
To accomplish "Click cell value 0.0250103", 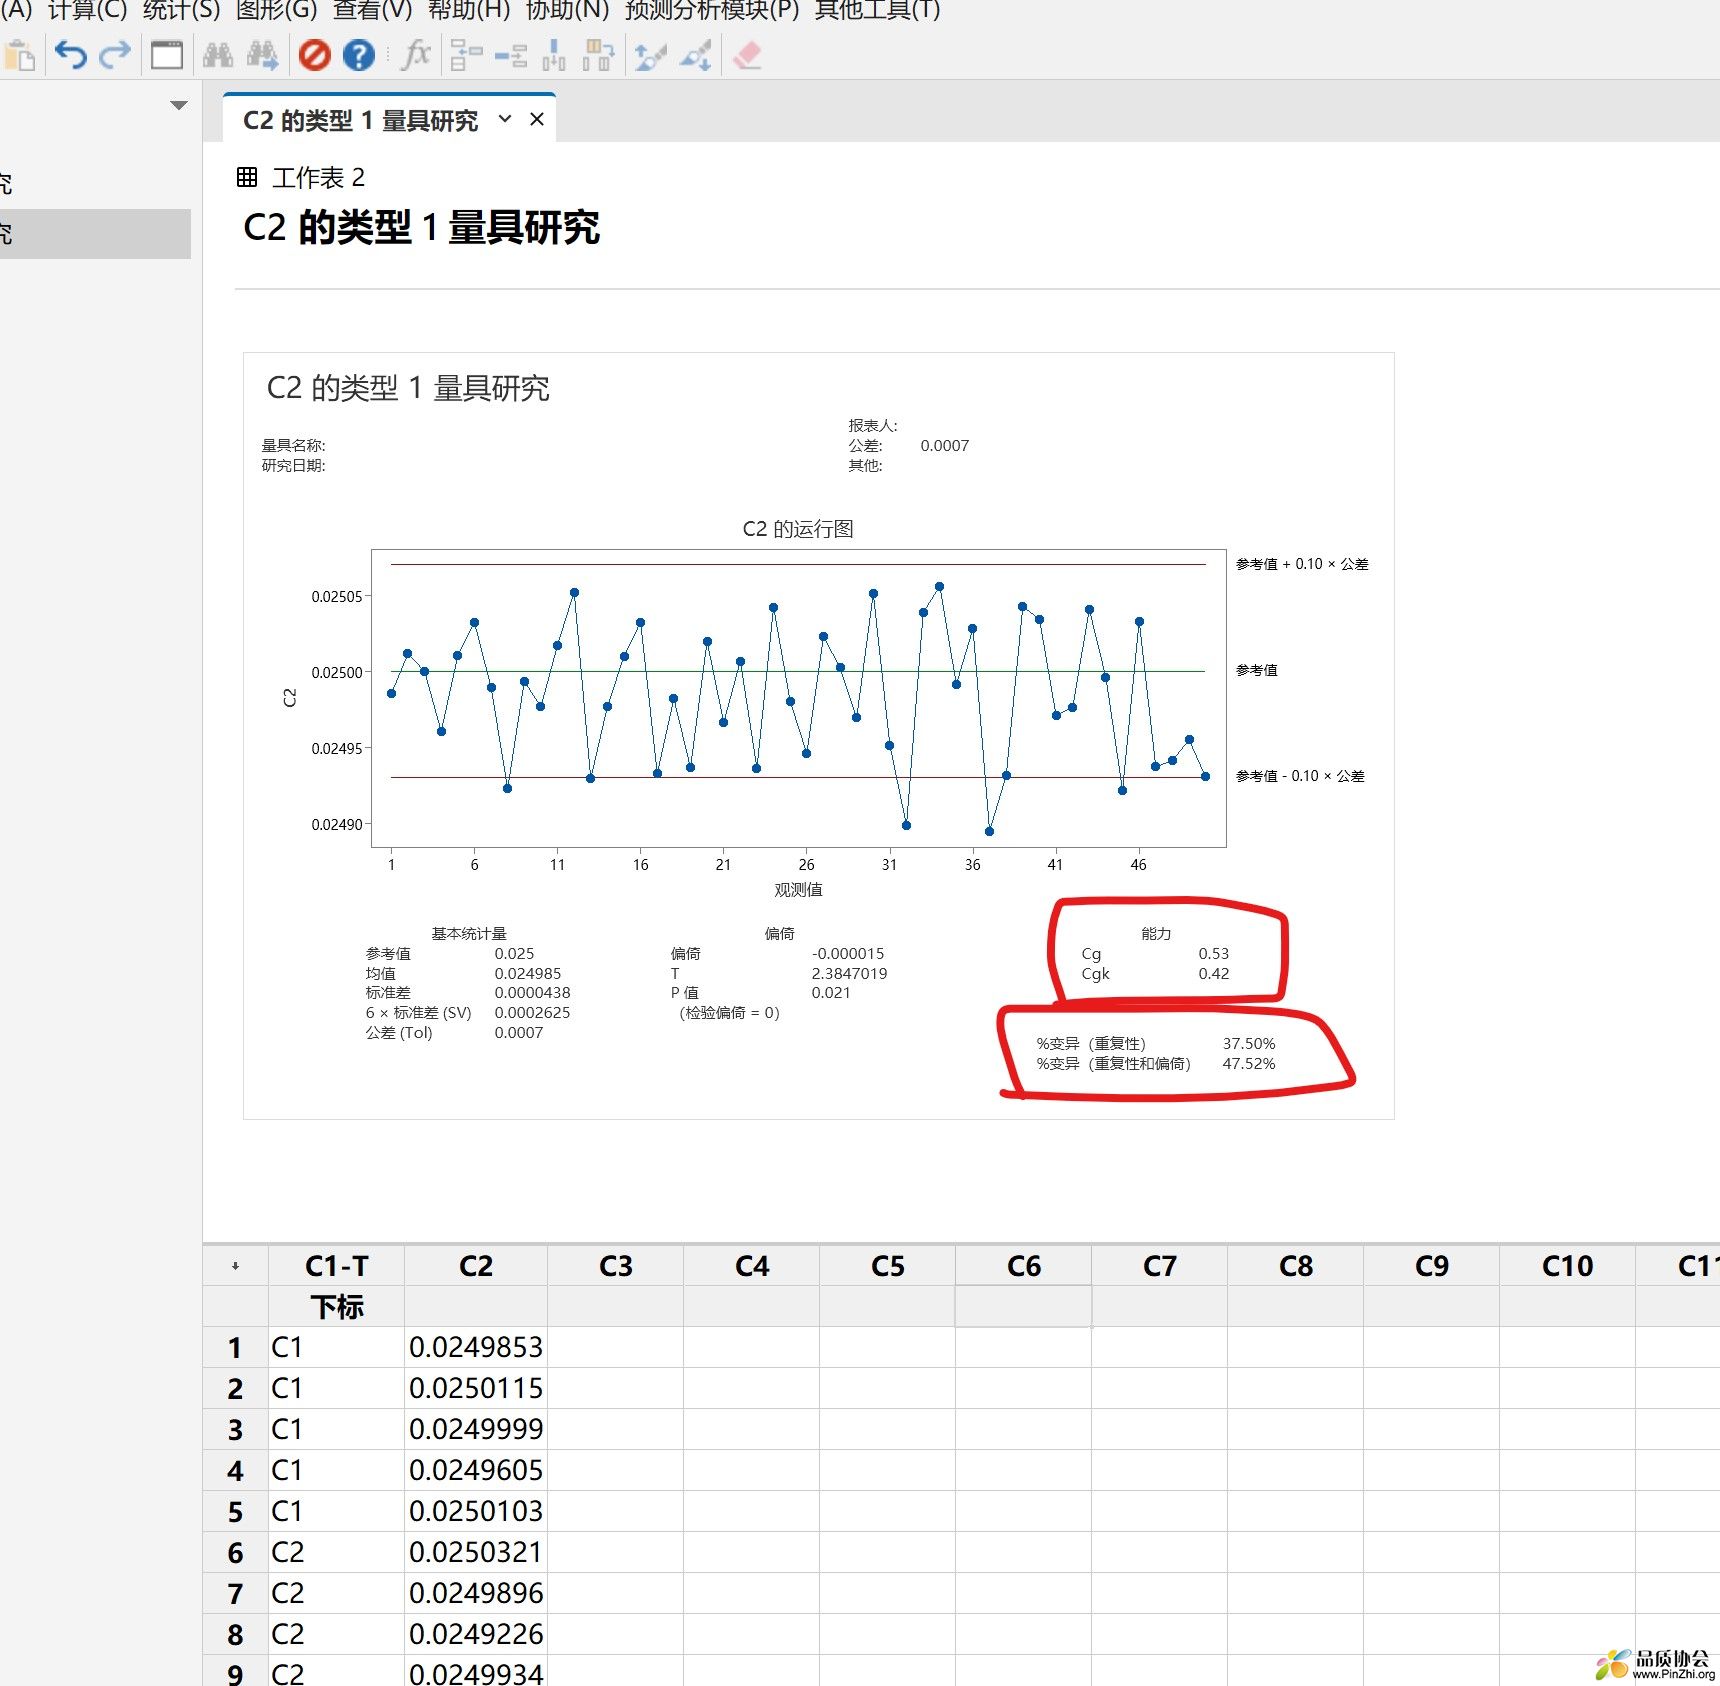I will tap(476, 1512).
